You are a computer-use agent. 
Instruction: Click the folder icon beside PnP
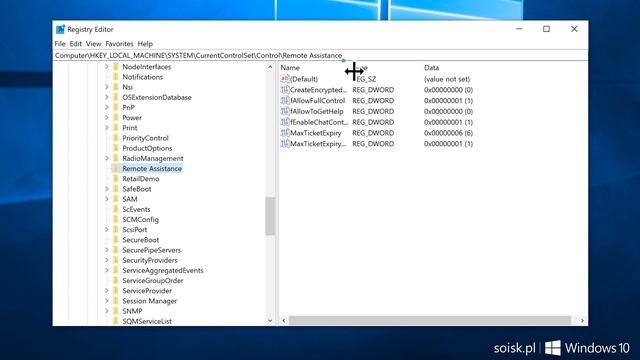[x=116, y=107]
